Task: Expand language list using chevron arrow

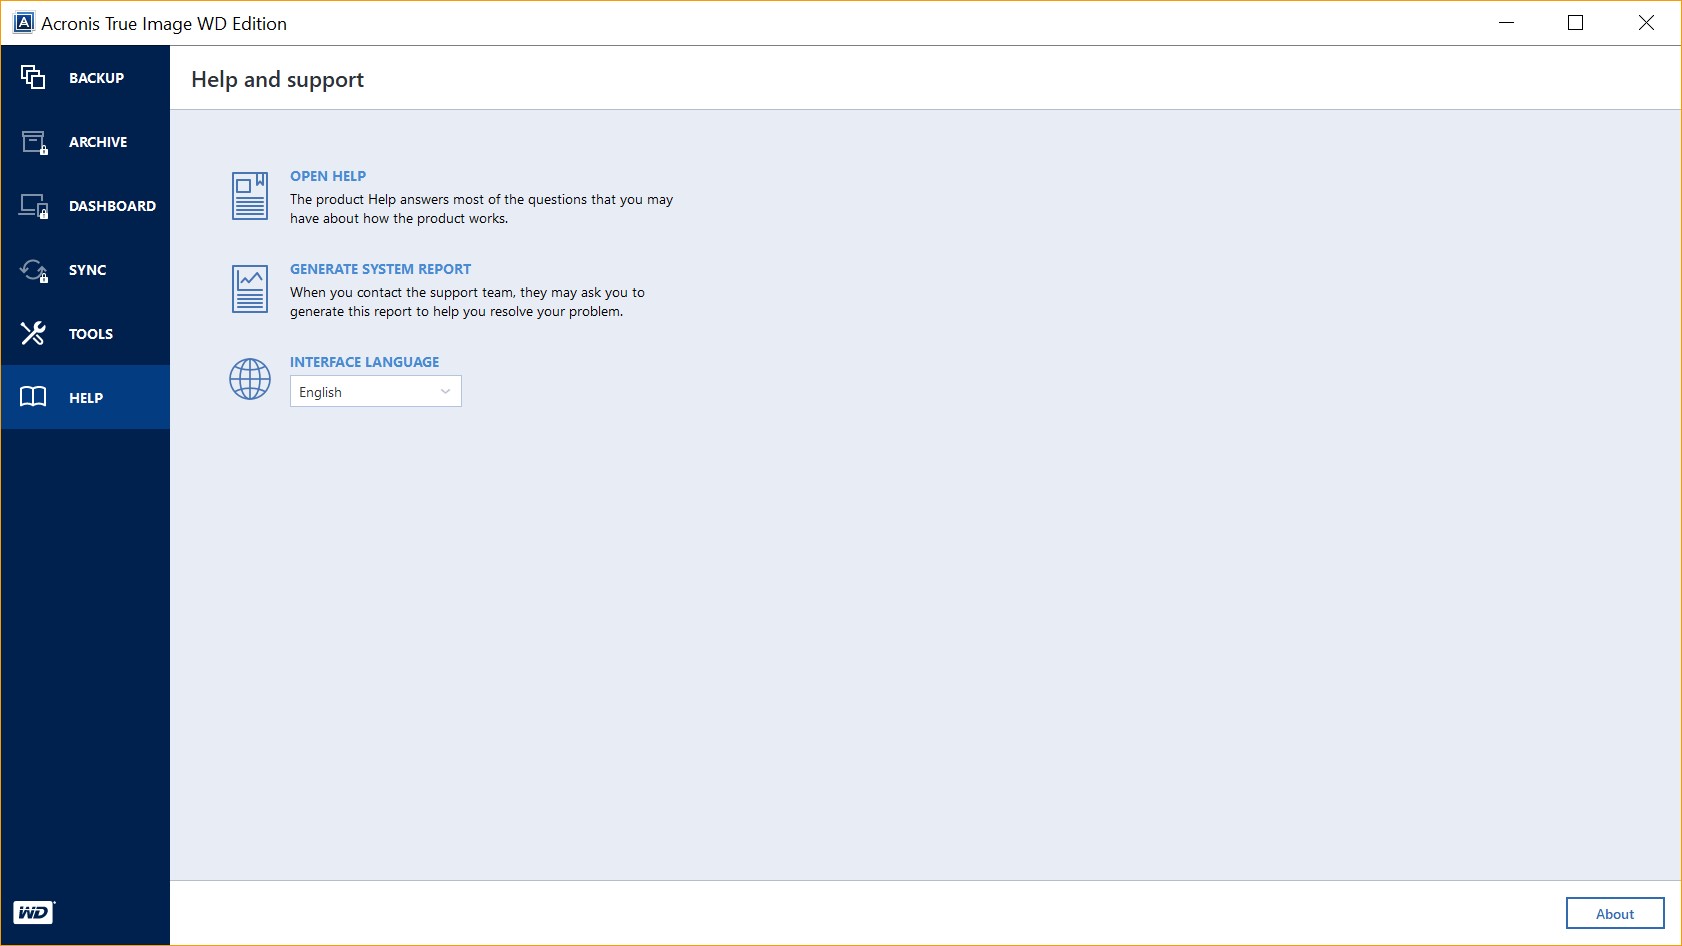Action: coord(445,392)
